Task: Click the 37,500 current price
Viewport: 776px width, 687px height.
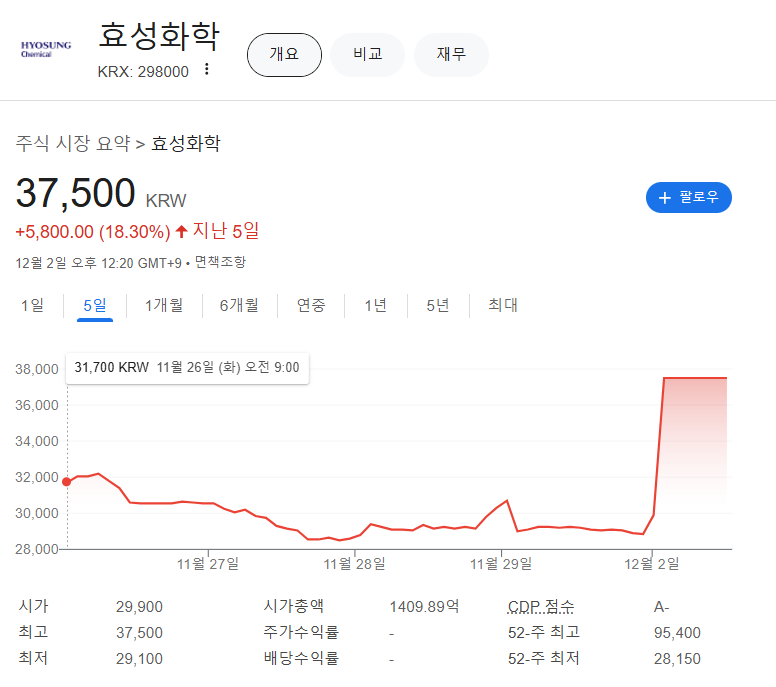Action: click(x=75, y=193)
